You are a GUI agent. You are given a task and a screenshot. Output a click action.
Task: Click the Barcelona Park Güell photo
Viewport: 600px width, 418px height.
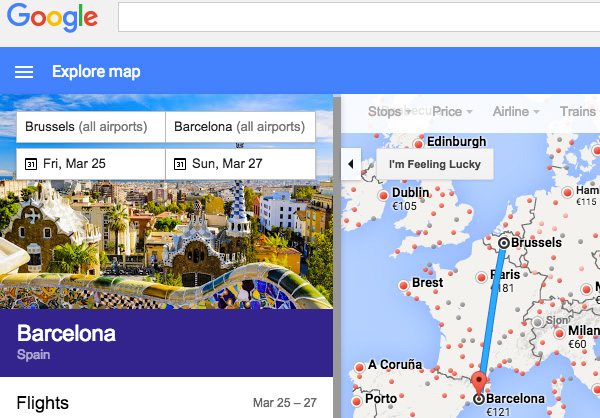click(166, 244)
